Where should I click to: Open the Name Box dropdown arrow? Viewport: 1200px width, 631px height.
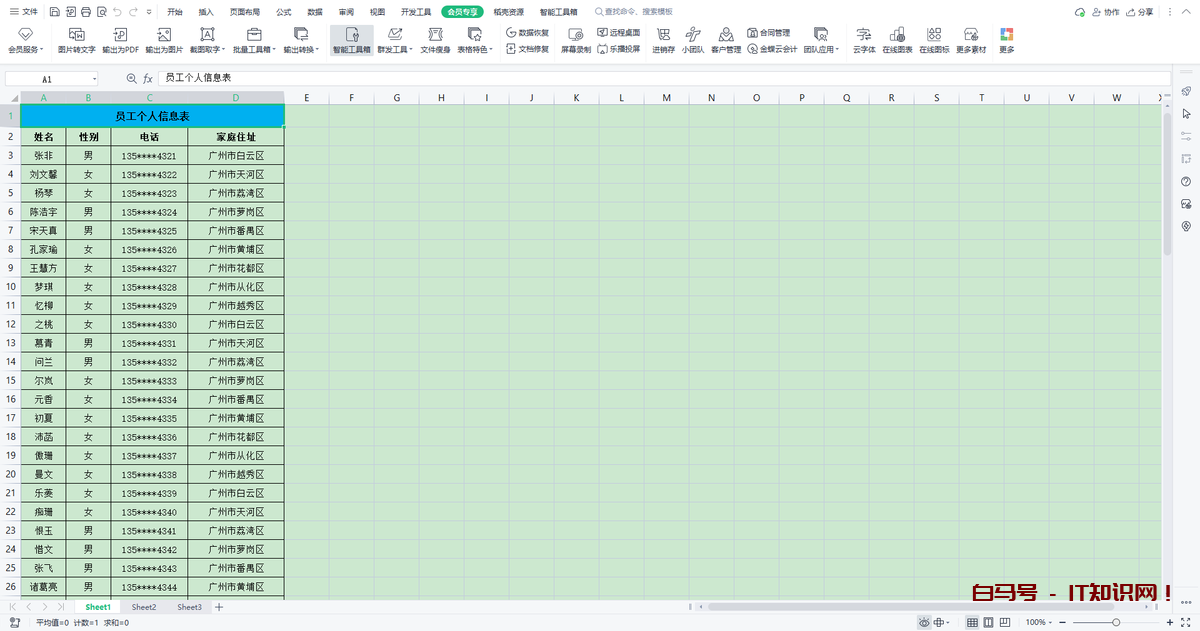(x=95, y=78)
